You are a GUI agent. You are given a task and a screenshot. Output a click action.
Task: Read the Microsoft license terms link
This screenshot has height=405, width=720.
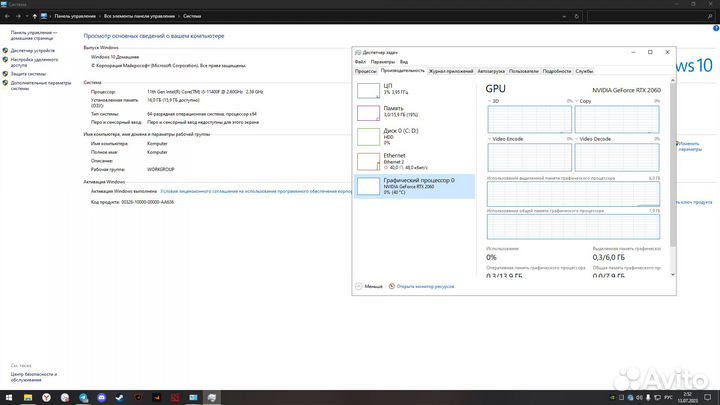(256, 191)
